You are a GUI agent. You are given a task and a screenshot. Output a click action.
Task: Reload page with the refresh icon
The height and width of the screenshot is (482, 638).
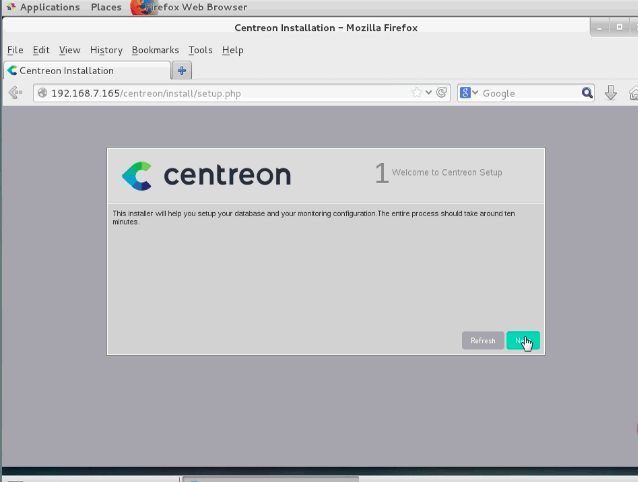pyautogui.click(x=441, y=93)
